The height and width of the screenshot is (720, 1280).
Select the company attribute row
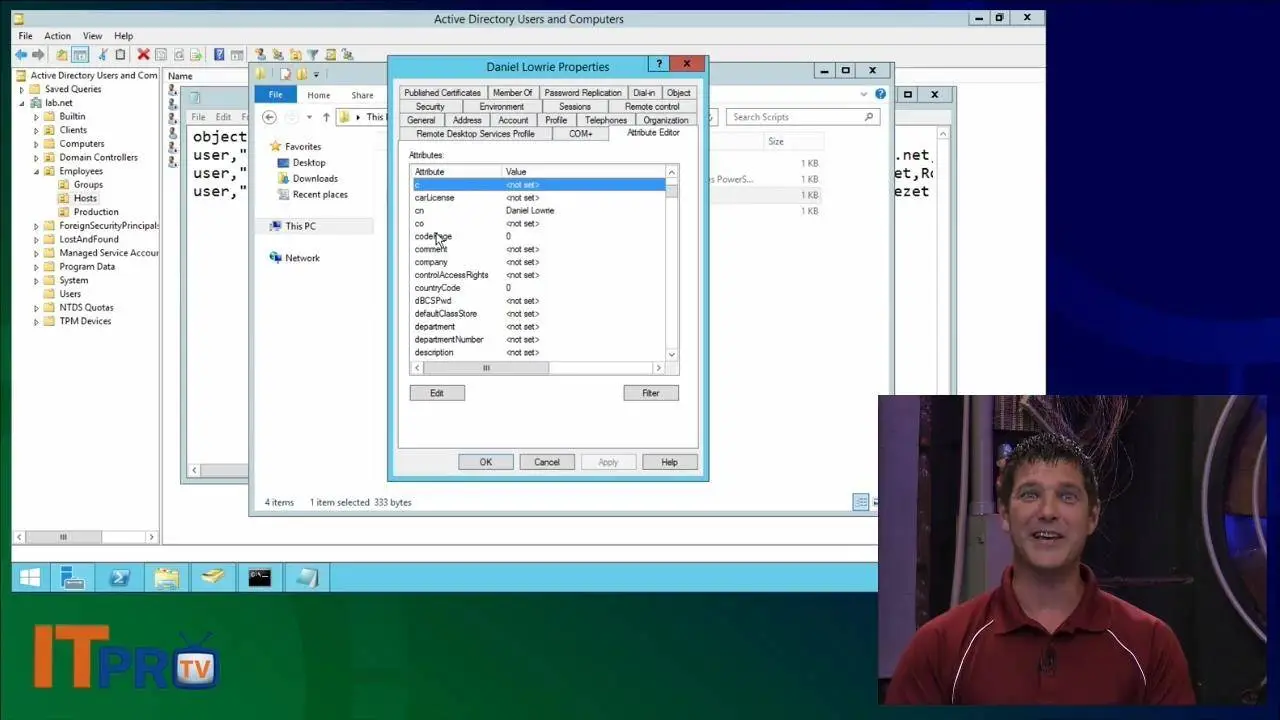539,262
